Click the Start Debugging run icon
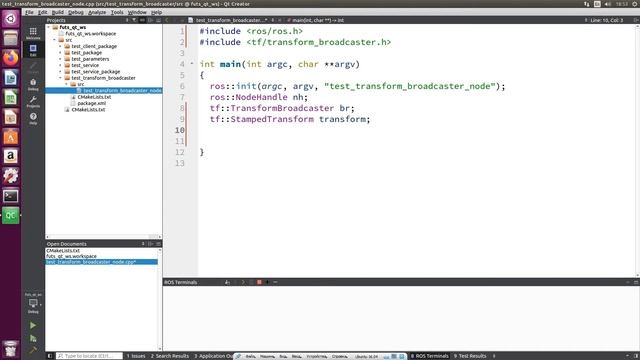Screen dimensions: 640x360 click(33, 338)
